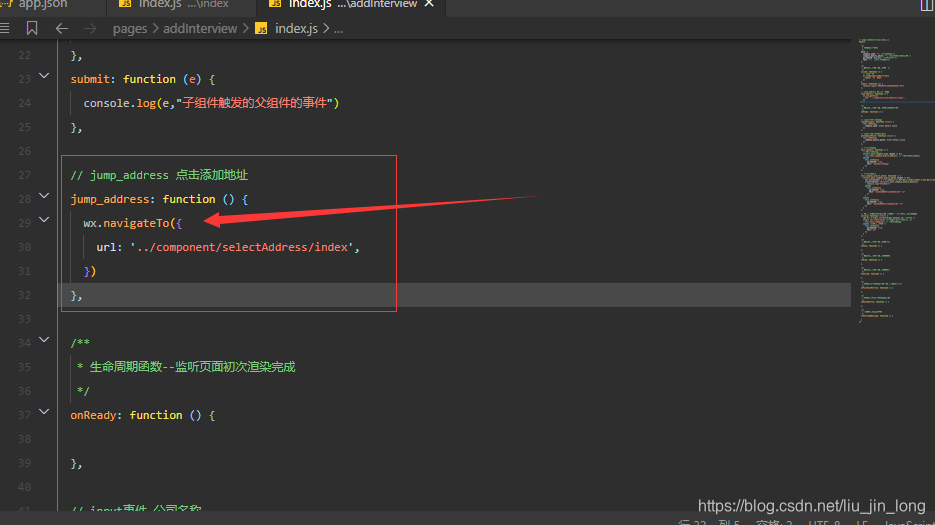Open the pages breadcrumb
Screen dimensions: 935x525
[x=129, y=29]
